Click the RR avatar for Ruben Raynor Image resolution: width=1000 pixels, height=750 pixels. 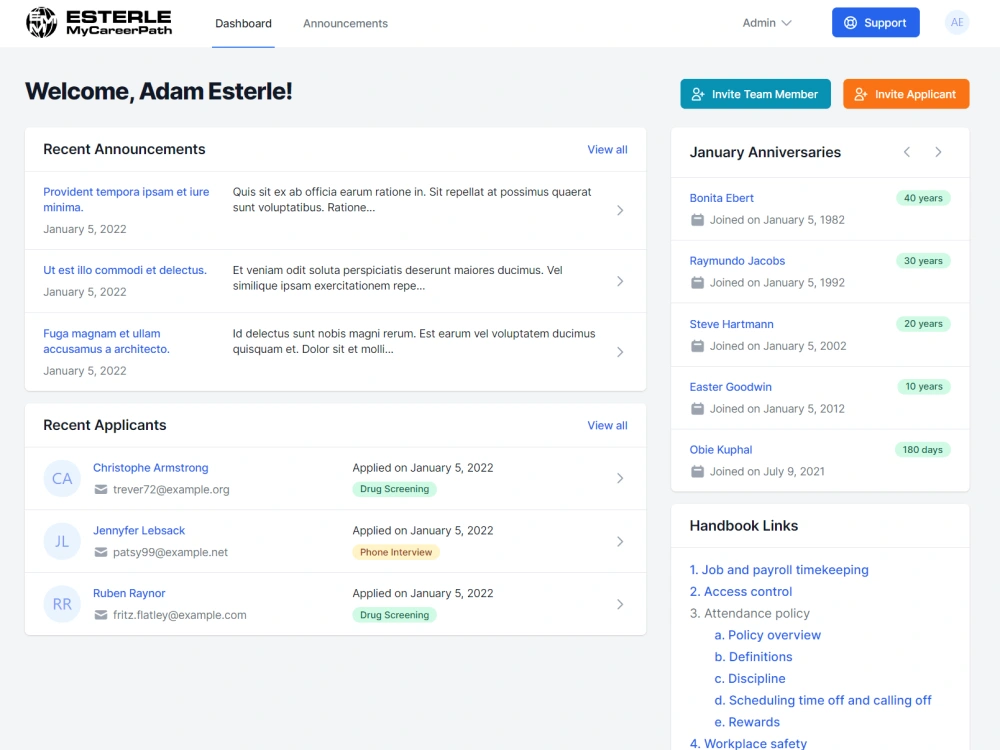(x=62, y=604)
